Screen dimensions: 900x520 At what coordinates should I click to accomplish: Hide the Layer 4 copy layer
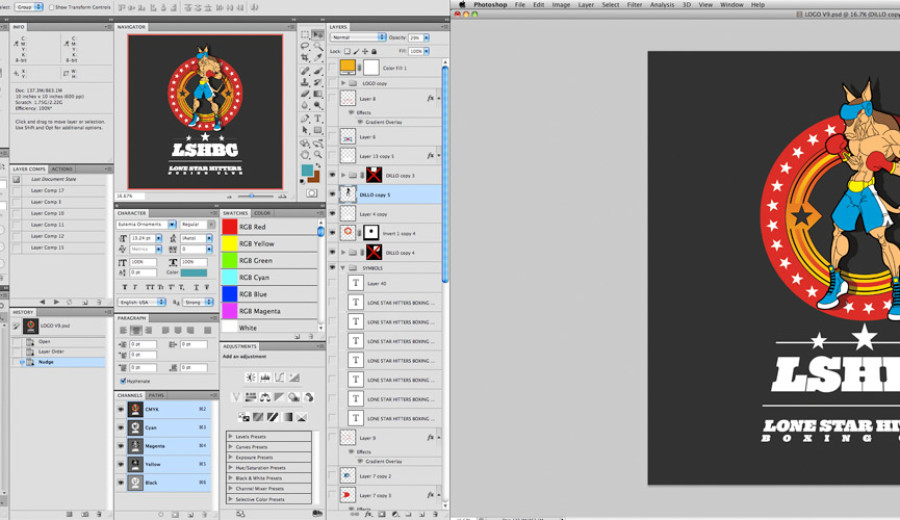click(332, 214)
